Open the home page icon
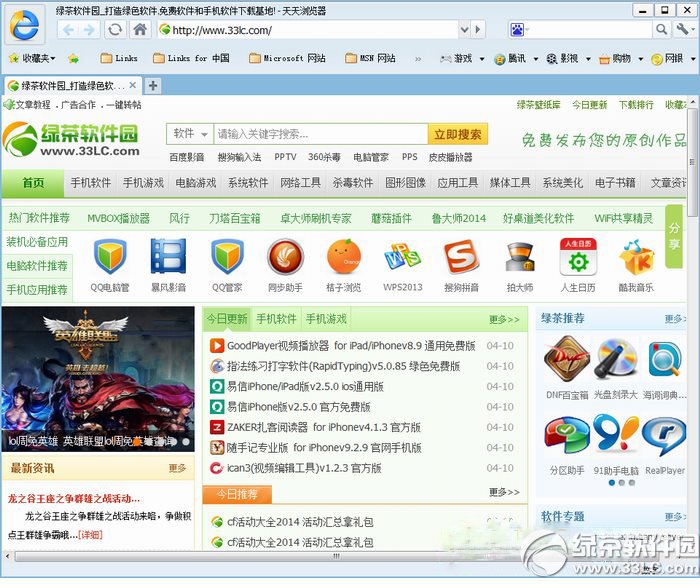The width and height of the screenshot is (700, 588). [x=140, y=30]
